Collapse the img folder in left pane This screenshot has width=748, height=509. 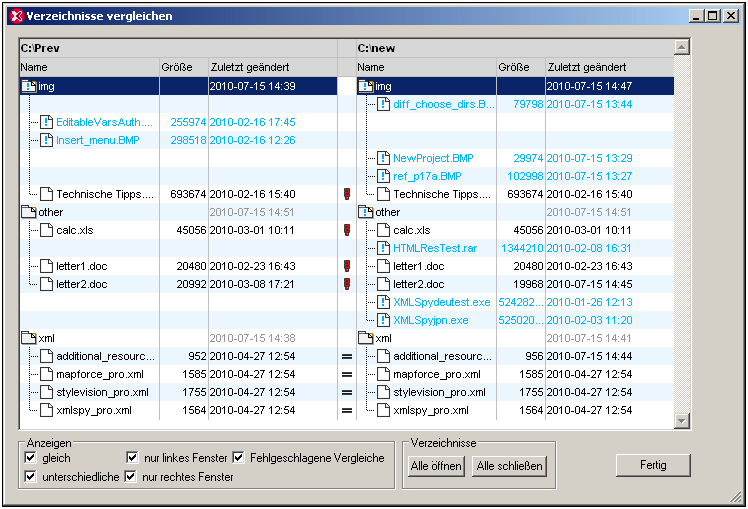[x=27, y=86]
